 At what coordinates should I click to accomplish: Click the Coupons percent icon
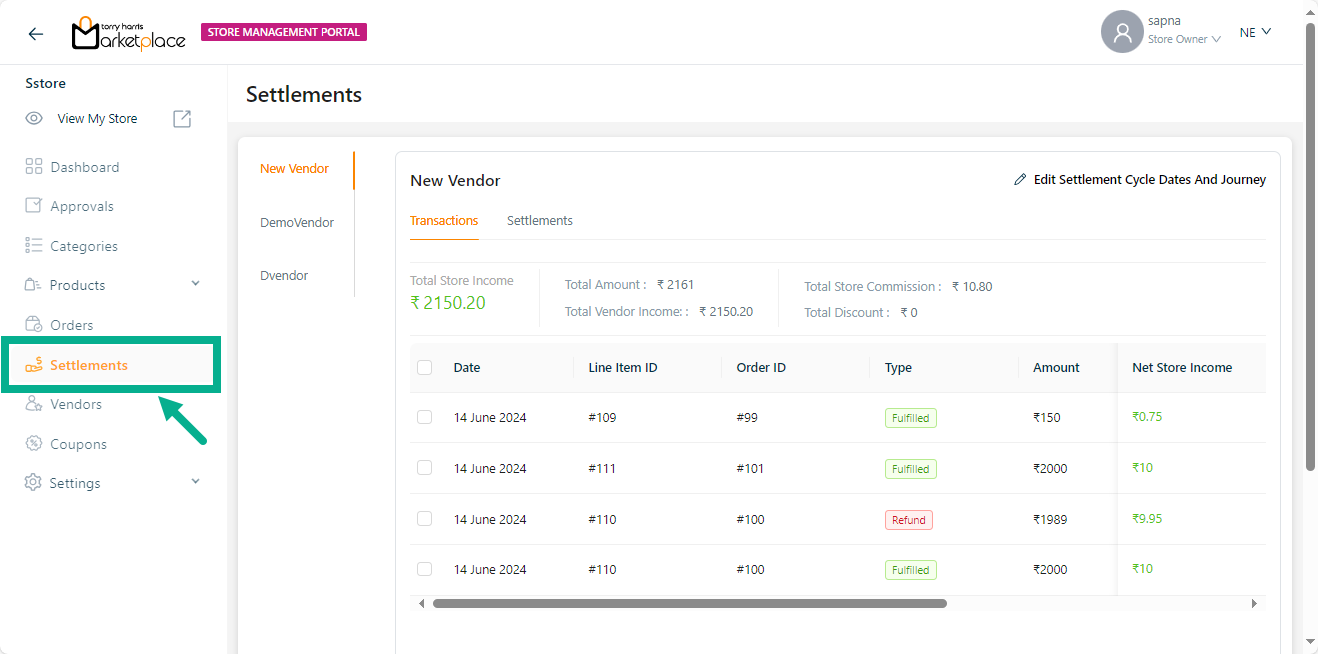point(34,444)
